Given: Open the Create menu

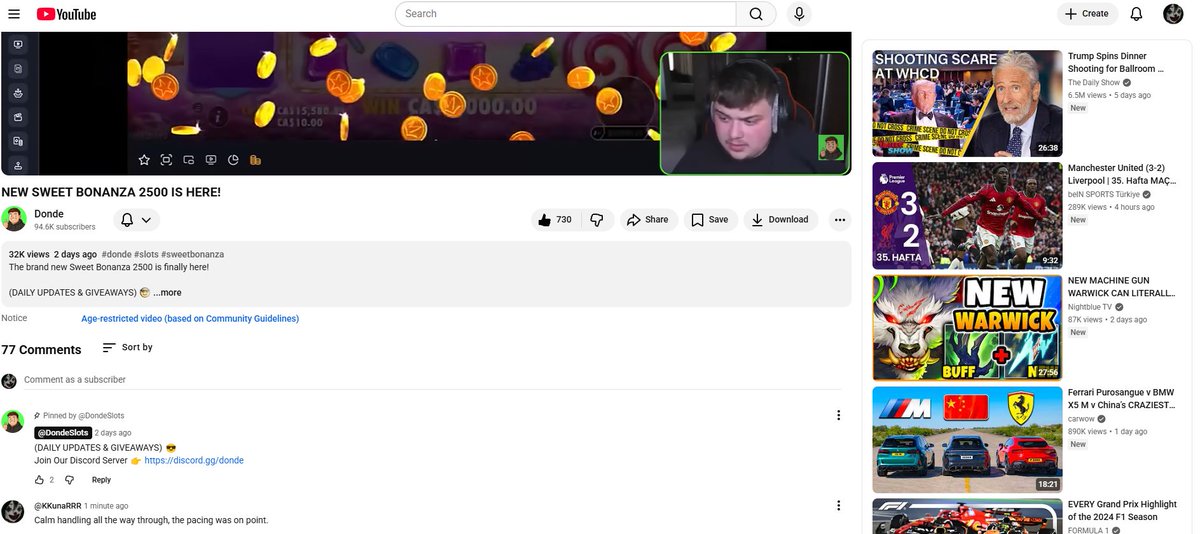Looking at the screenshot, I should 1087,14.
